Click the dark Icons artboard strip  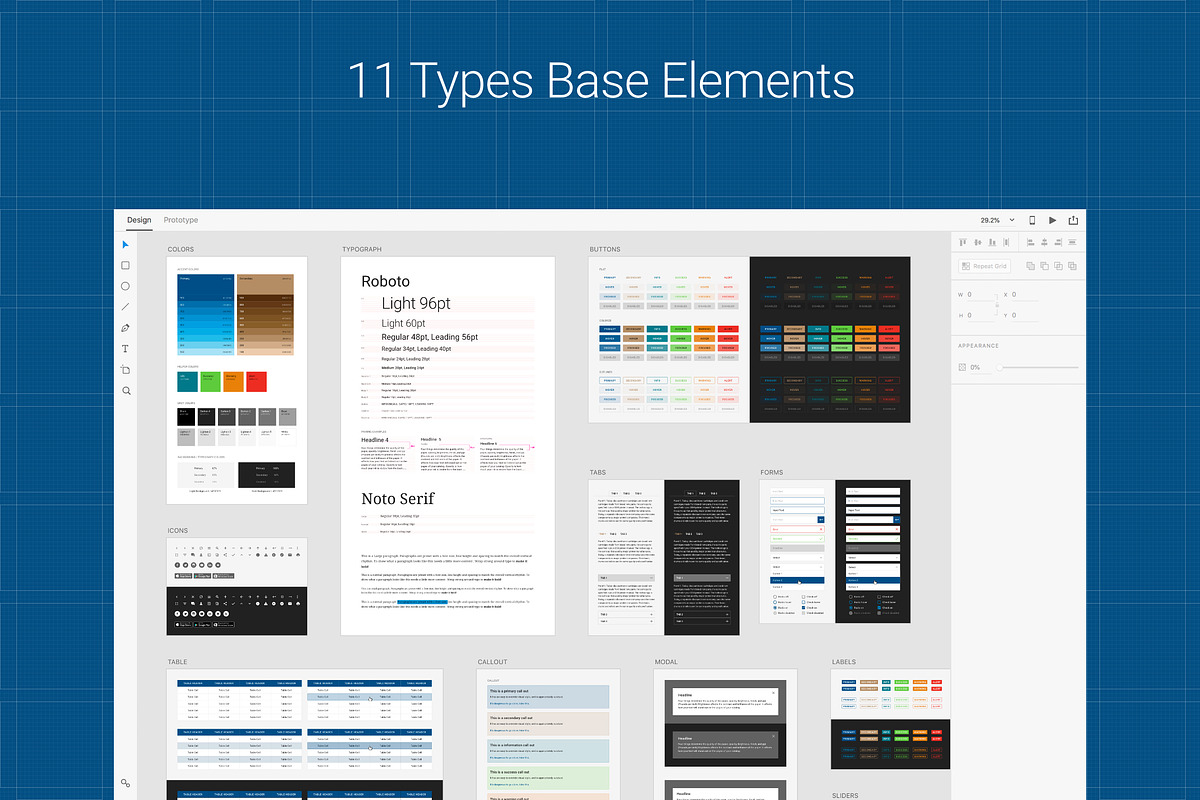(x=237, y=610)
